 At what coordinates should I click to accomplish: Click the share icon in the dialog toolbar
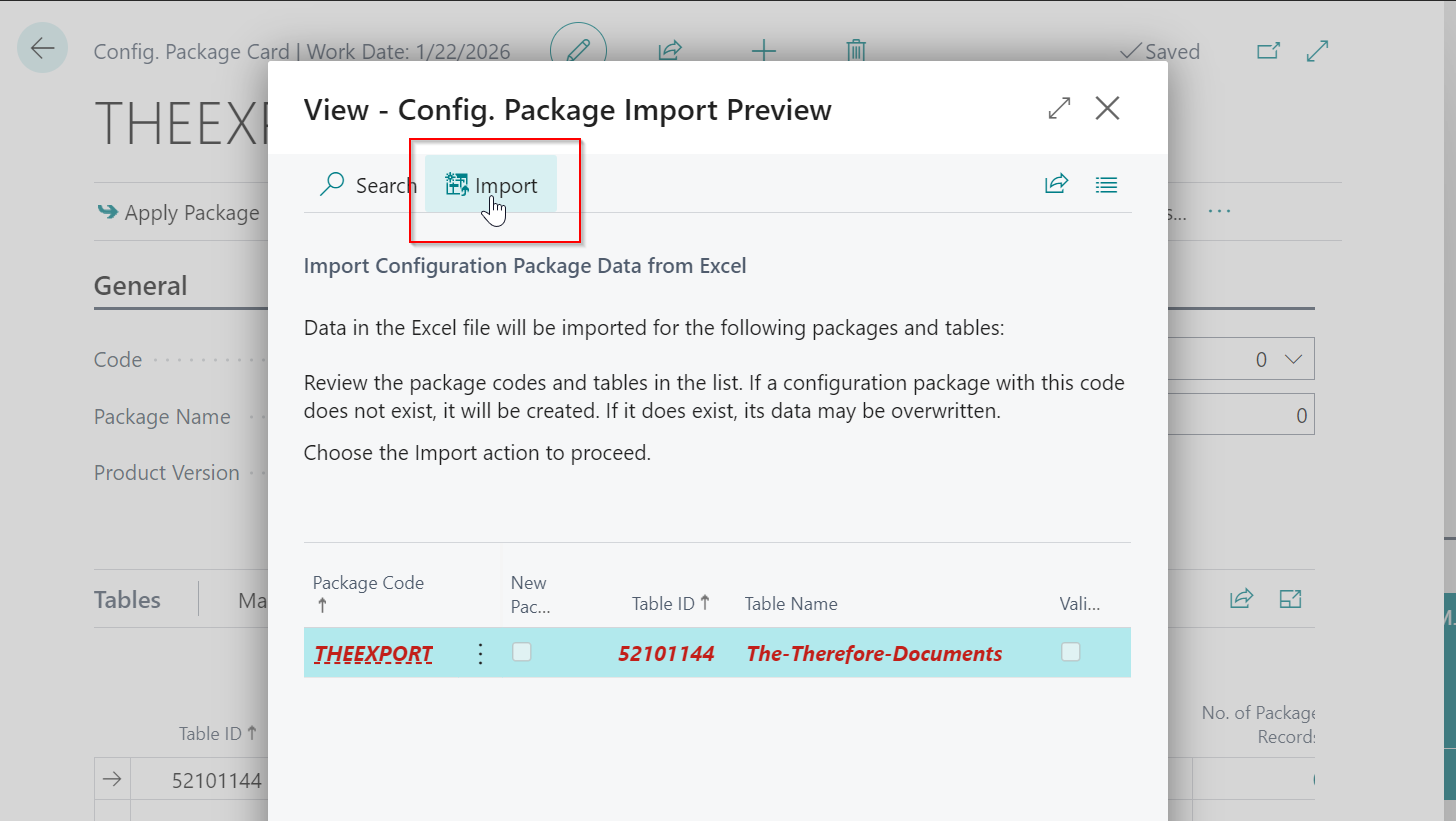coord(1056,184)
